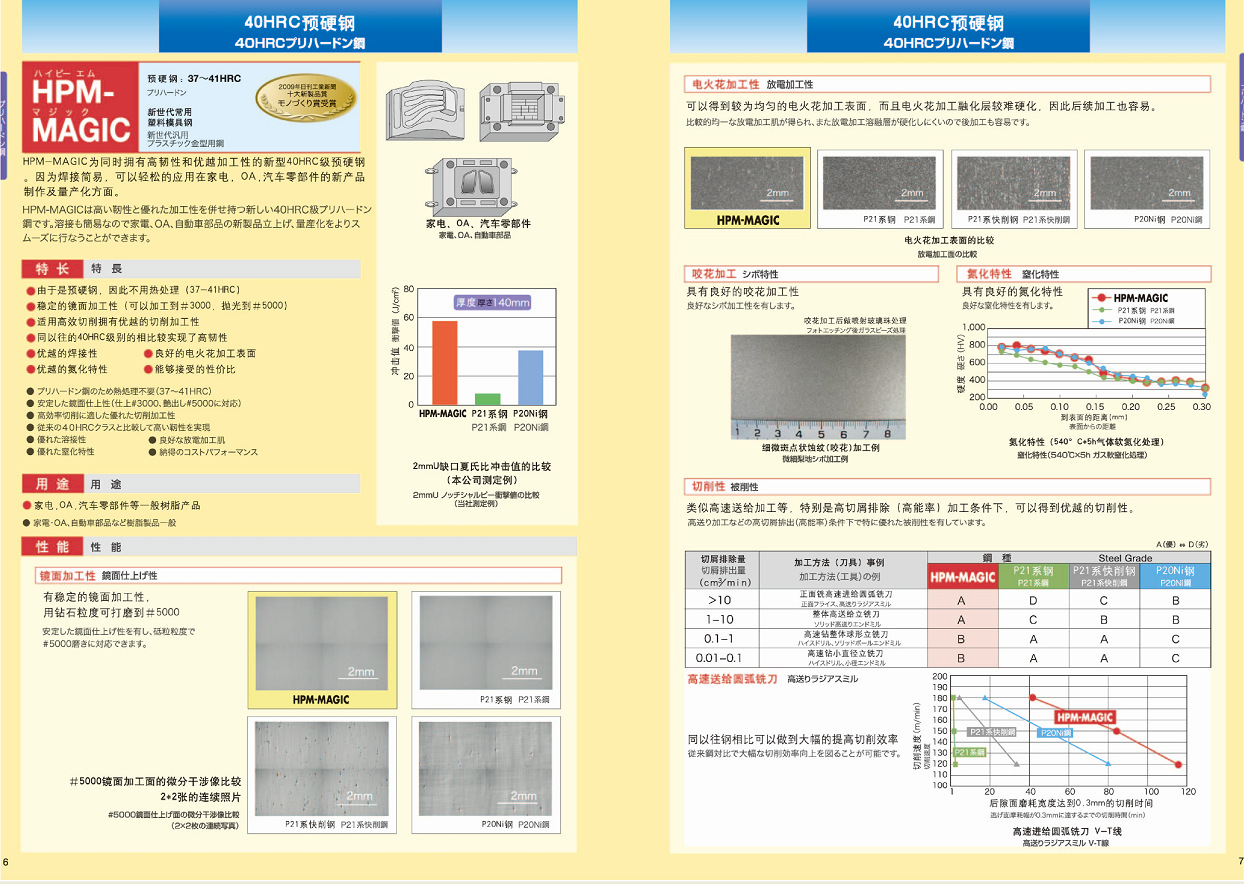Click the red HPM-MAGIC product logo
This screenshot has height=884, width=1244.
79,108
